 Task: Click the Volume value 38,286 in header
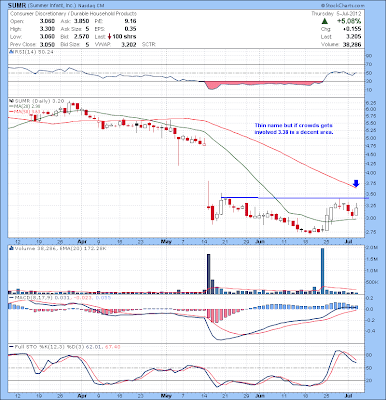[351, 45]
